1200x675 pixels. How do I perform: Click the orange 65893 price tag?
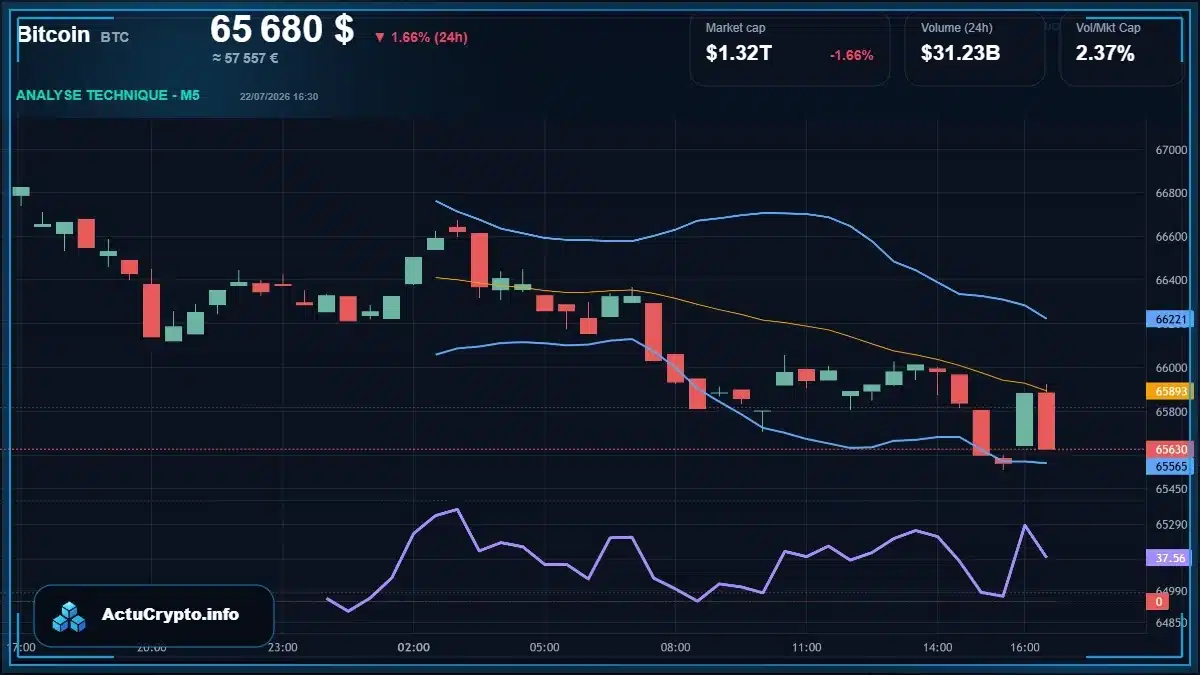(1169, 391)
